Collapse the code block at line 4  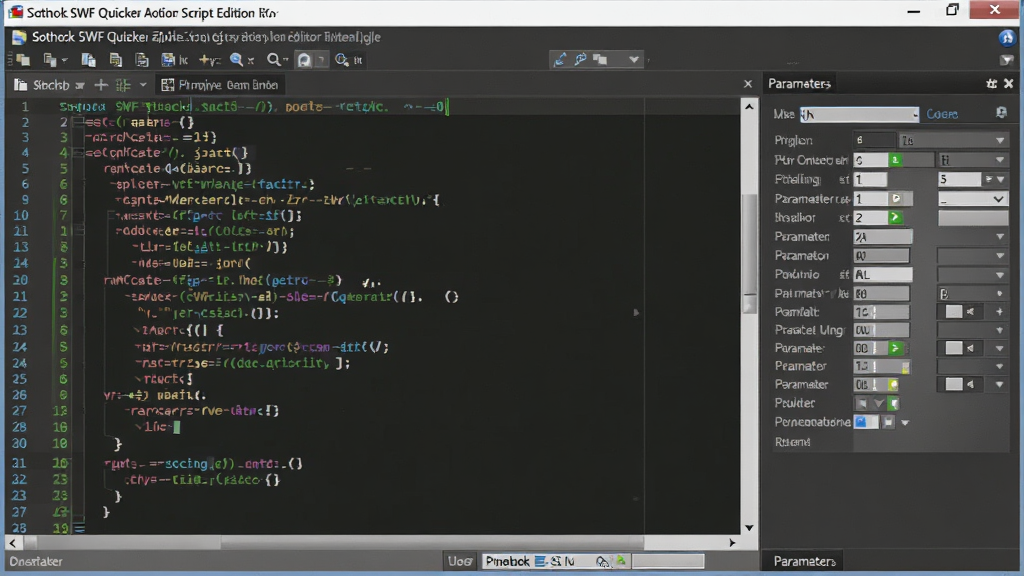pyautogui.click(x=78, y=153)
